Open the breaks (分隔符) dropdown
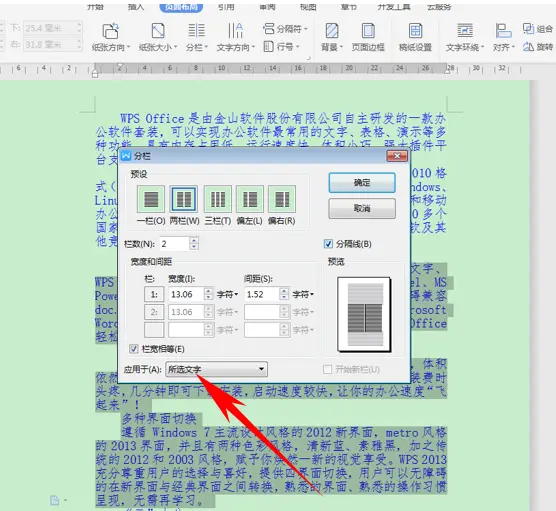Viewport: 556px width, 511px height. [285, 29]
